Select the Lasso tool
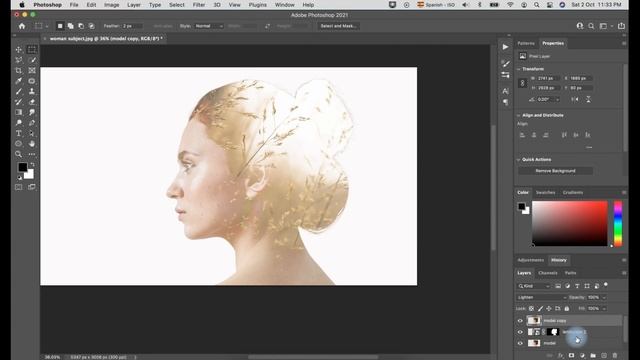This screenshot has height=360, width=640. coord(19,60)
